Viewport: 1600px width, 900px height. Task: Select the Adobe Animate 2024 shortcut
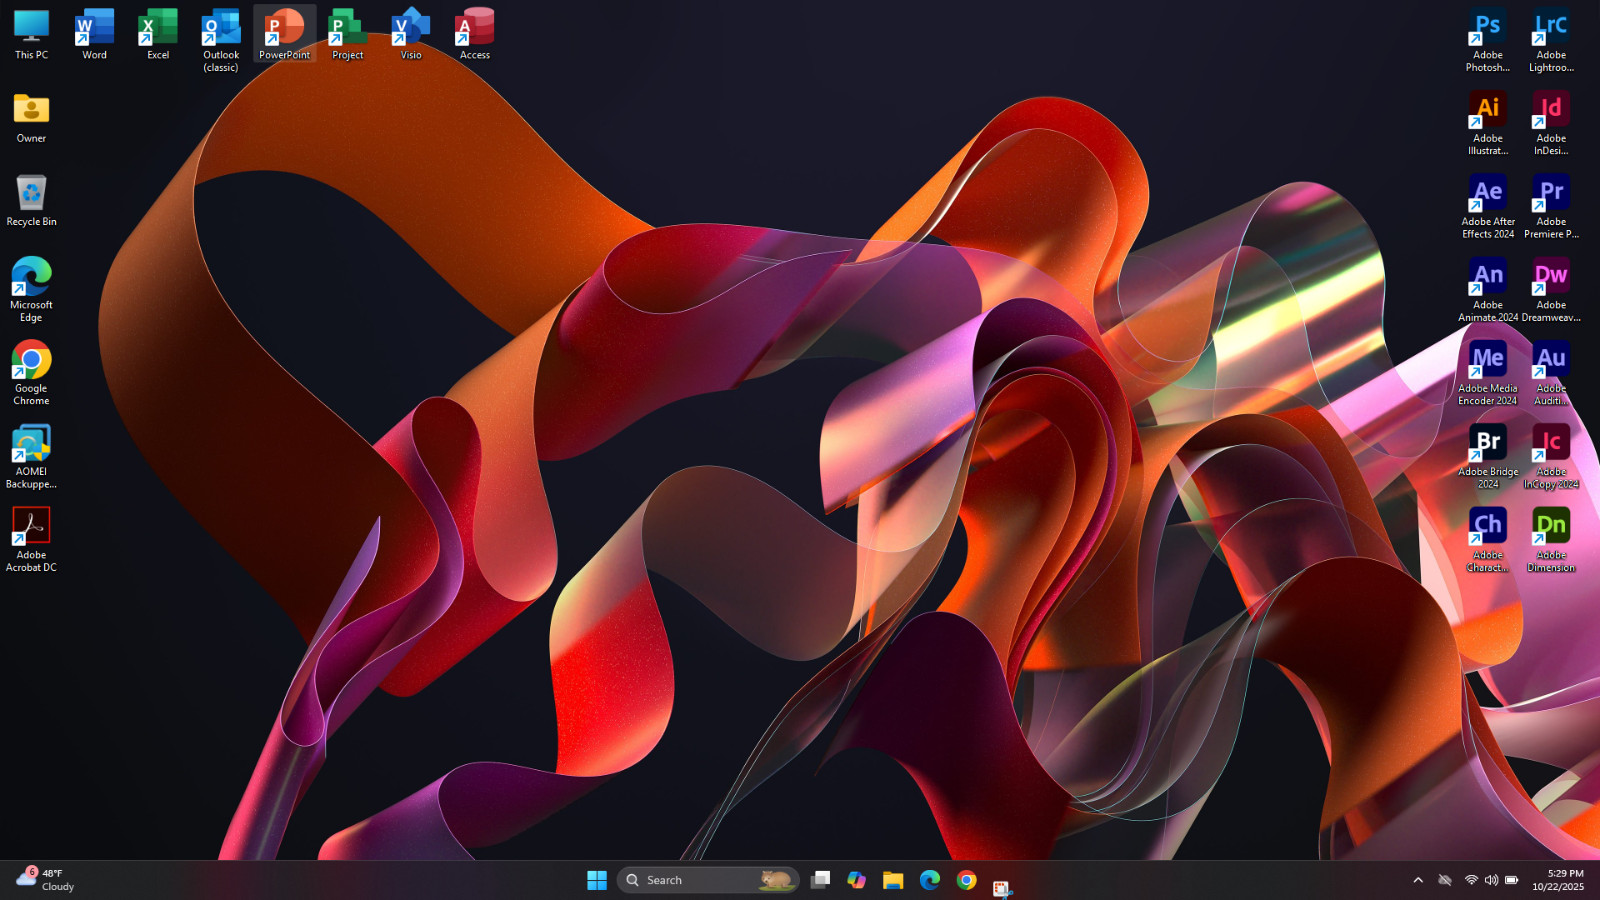1488,290
